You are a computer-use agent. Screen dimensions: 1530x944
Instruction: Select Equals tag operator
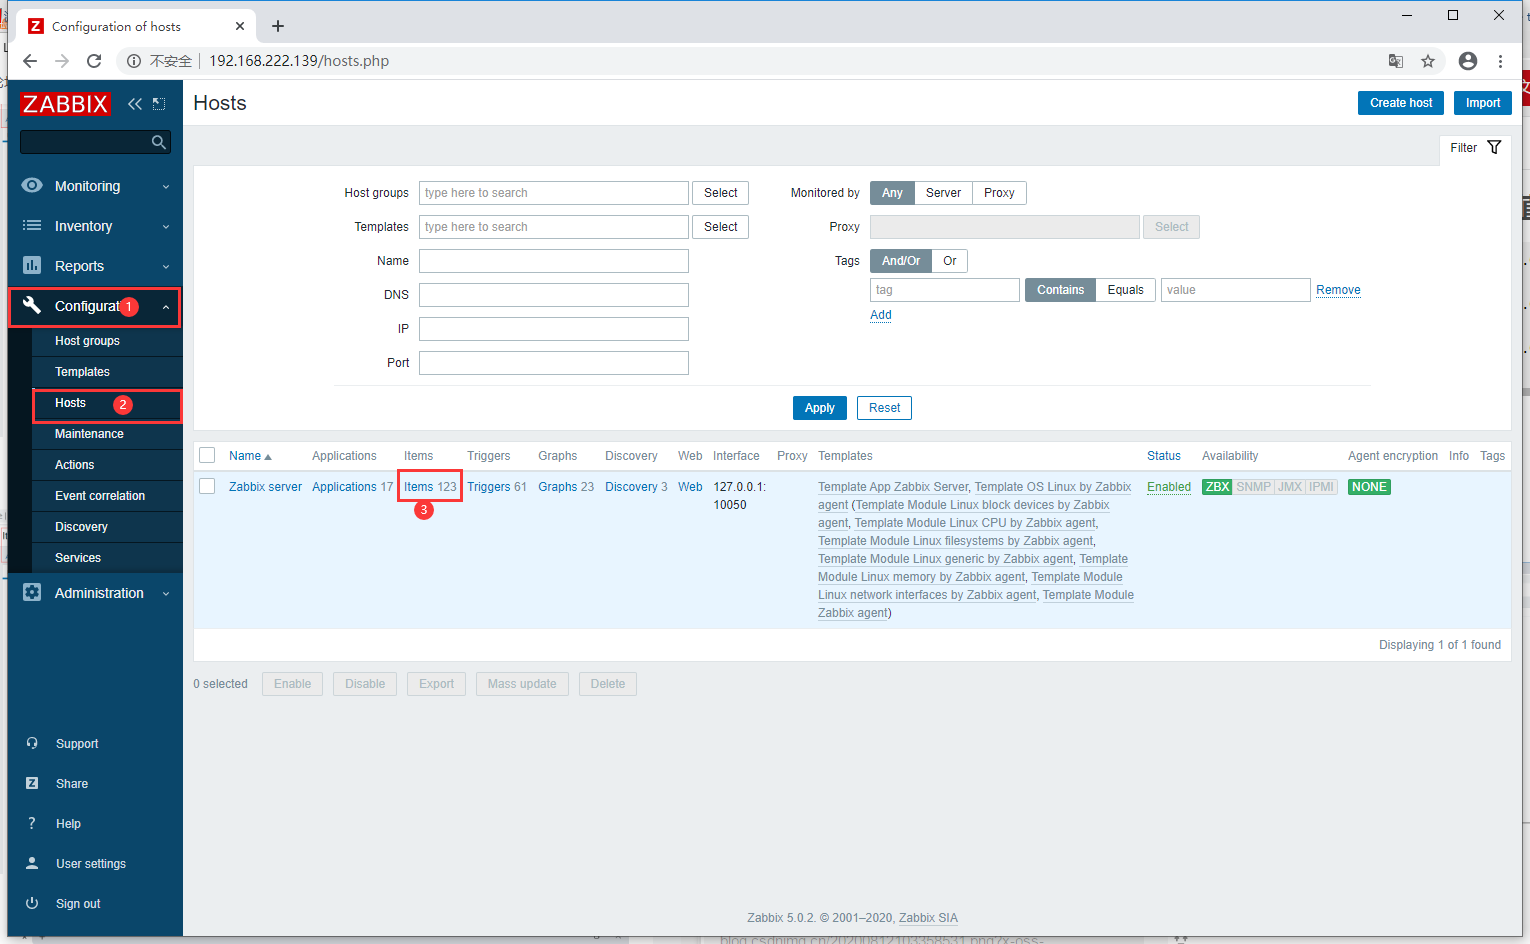(x=1126, y=290)
